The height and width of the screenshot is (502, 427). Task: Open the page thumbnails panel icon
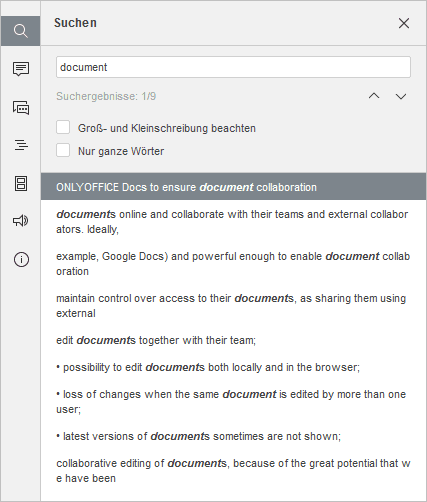(x=21, y=183)
